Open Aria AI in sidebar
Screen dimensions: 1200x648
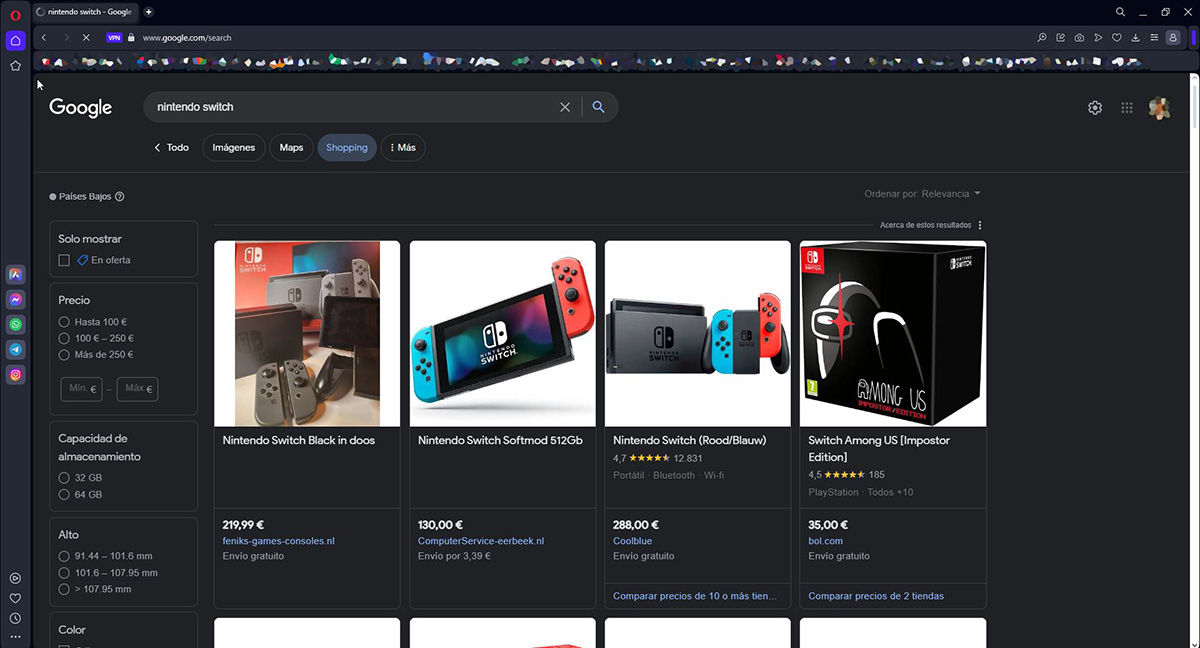point(15,274)
